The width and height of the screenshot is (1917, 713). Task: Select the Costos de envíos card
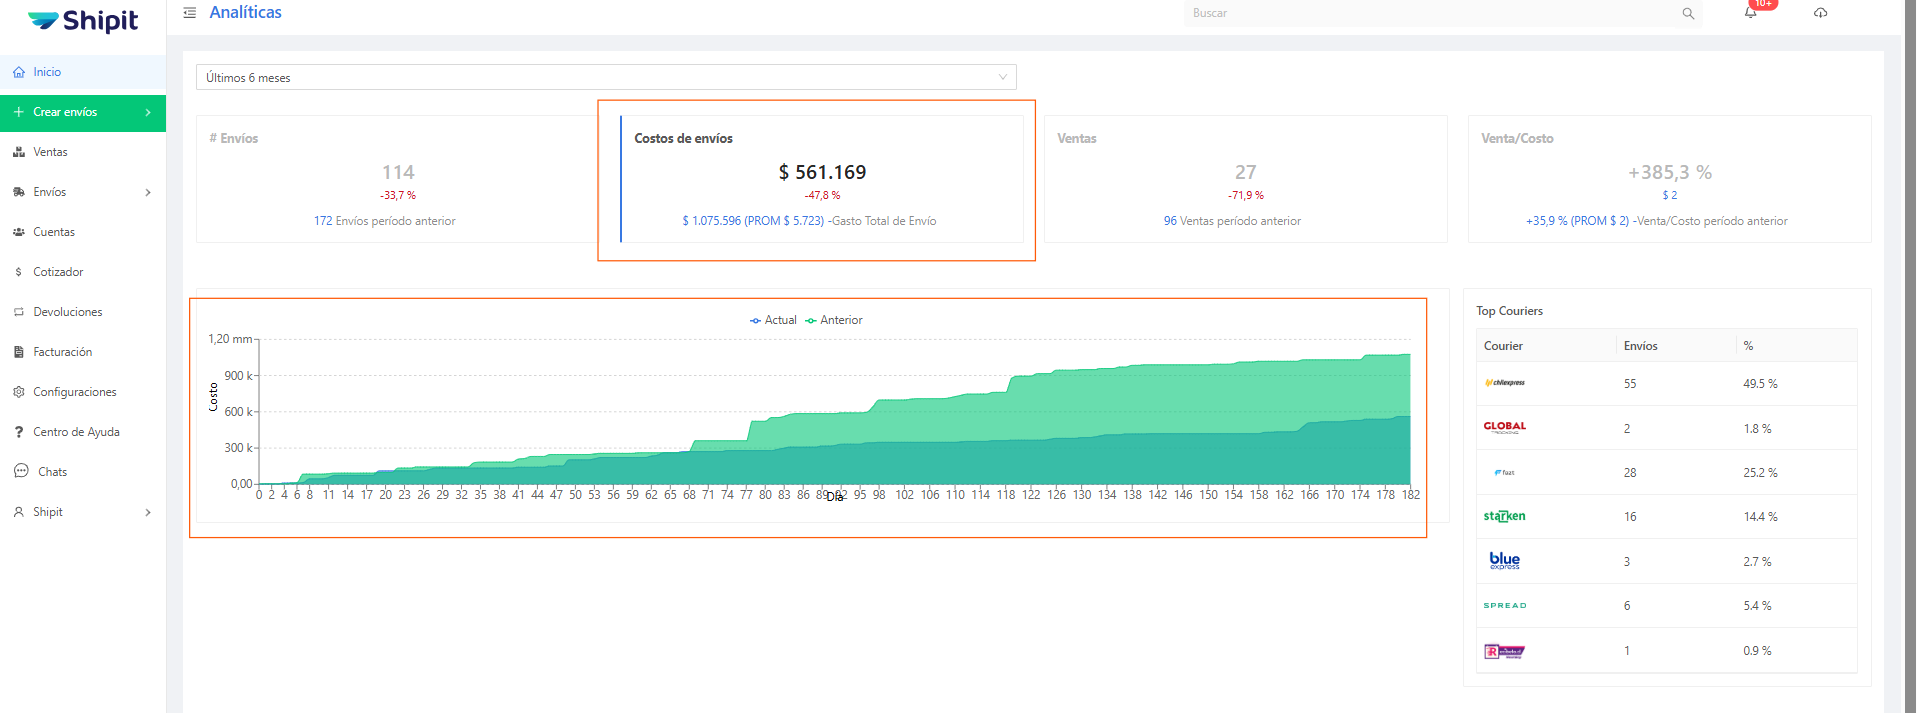[x=821, y=179]
